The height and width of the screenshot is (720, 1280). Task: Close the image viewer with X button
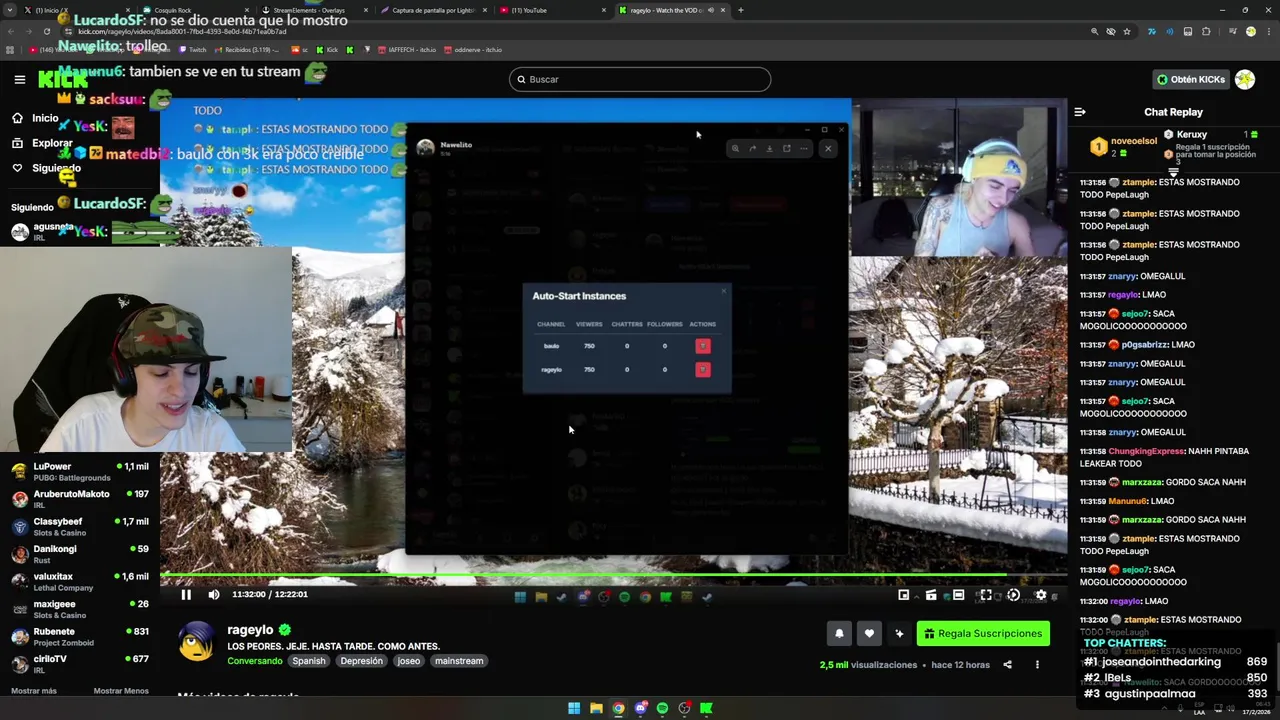[828, 149]
